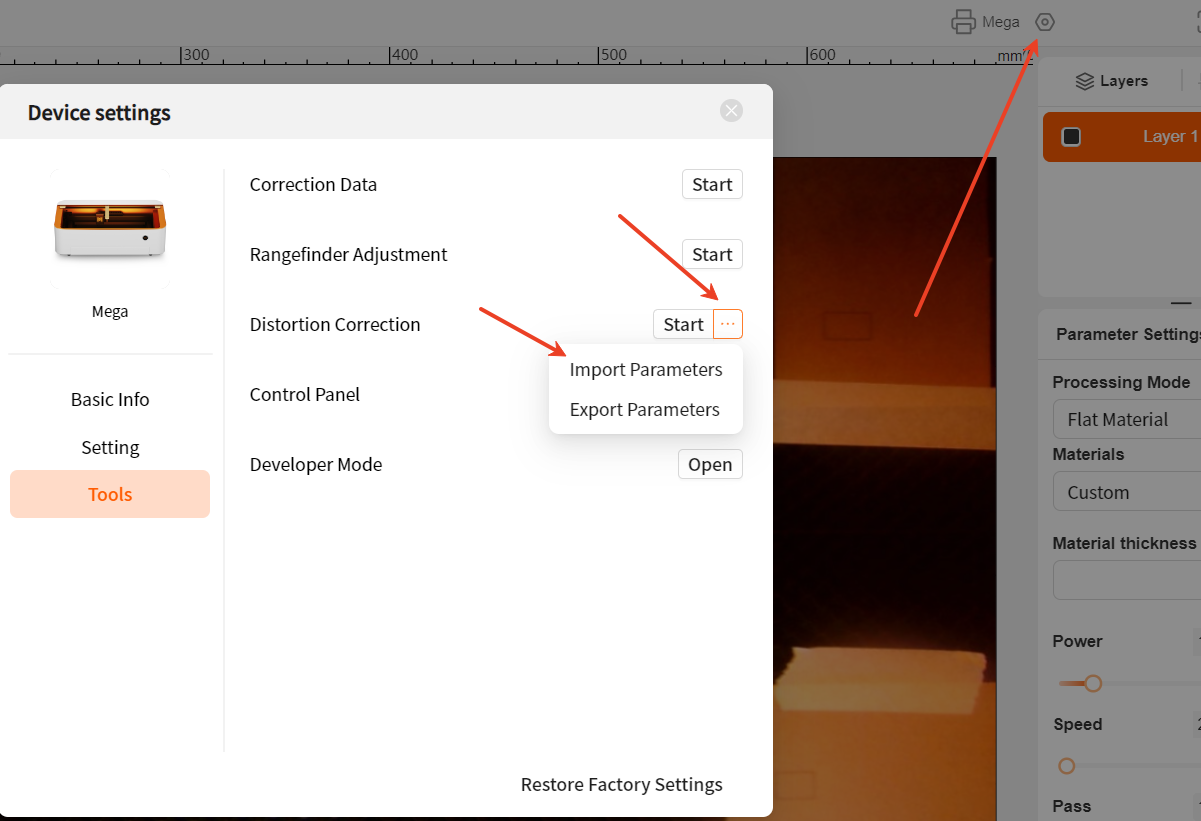The image size is (1201, 821).
Task: Open Distortion Correction more options ellipsis
Action: (x=728, y=324)
